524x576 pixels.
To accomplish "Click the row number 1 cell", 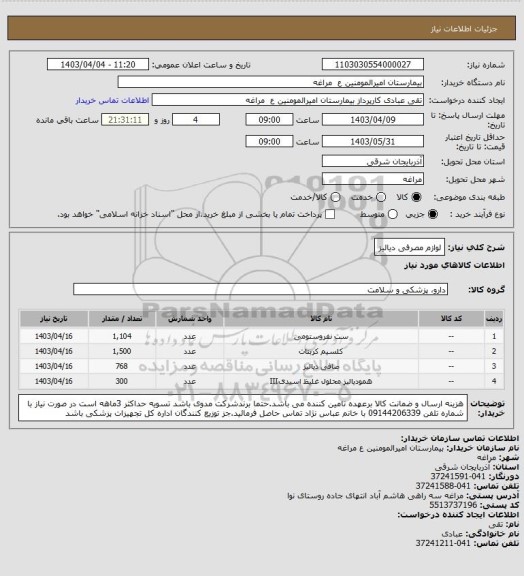I will [494, 336].
